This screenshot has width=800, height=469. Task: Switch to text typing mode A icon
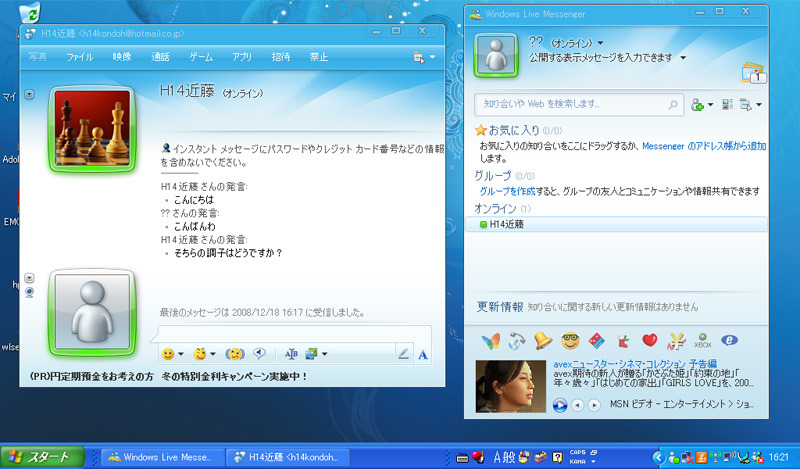click(x=423, y=354)
